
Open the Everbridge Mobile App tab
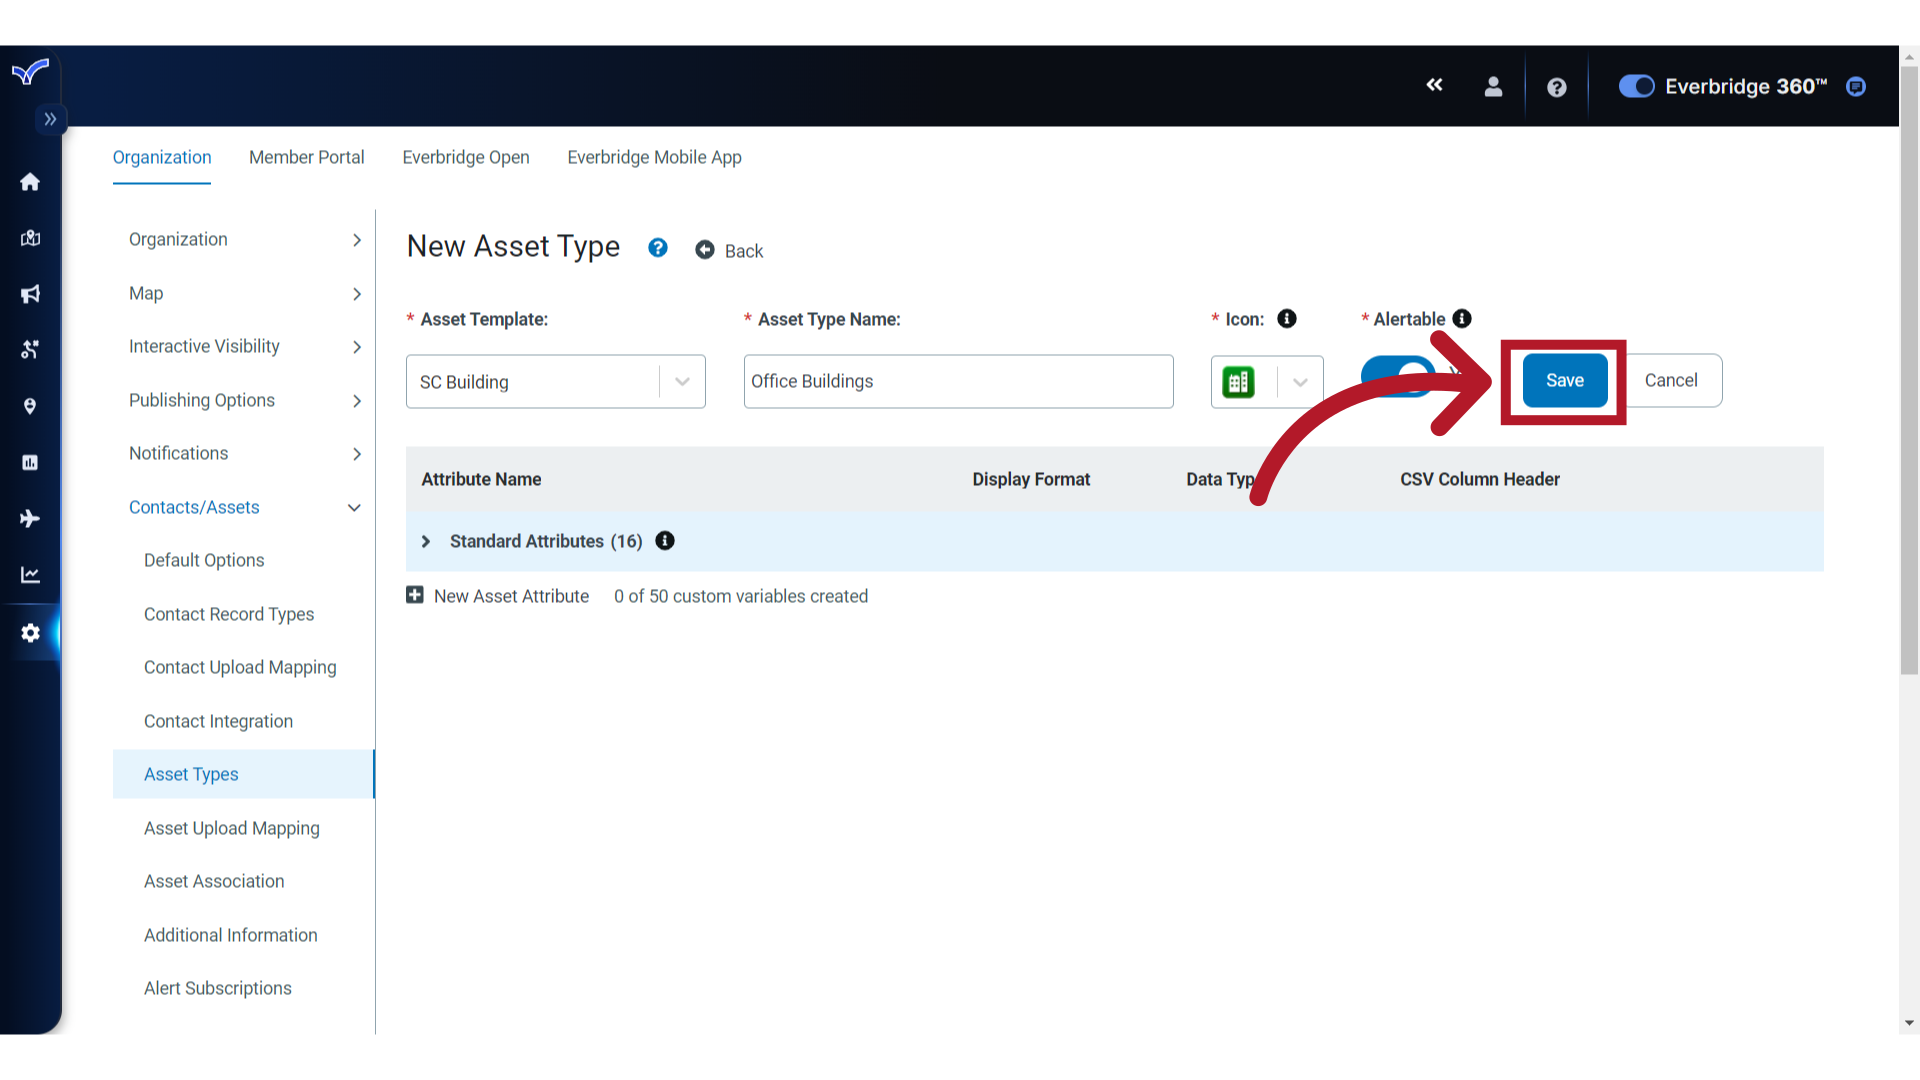(654, 157)
